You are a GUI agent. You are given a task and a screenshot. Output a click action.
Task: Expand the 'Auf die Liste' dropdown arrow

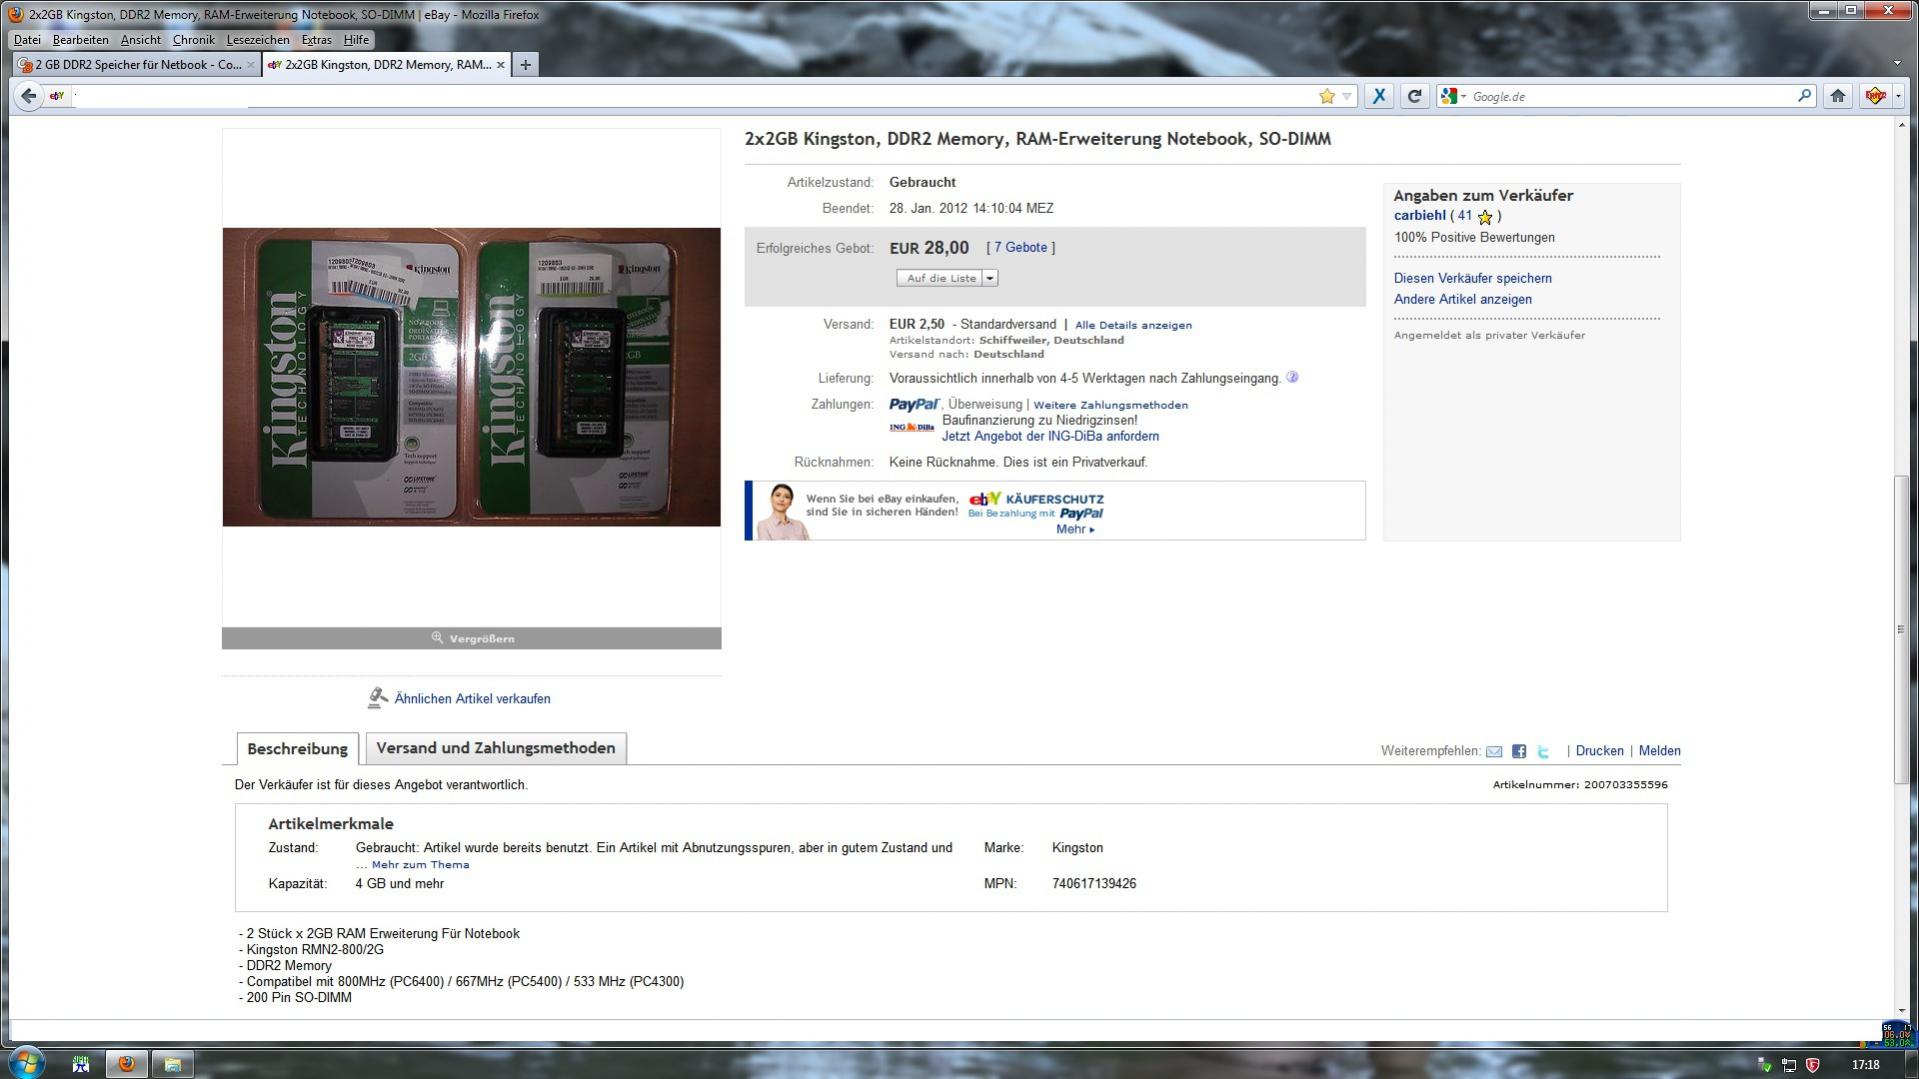pyautogui.click(x=990, y=278)
